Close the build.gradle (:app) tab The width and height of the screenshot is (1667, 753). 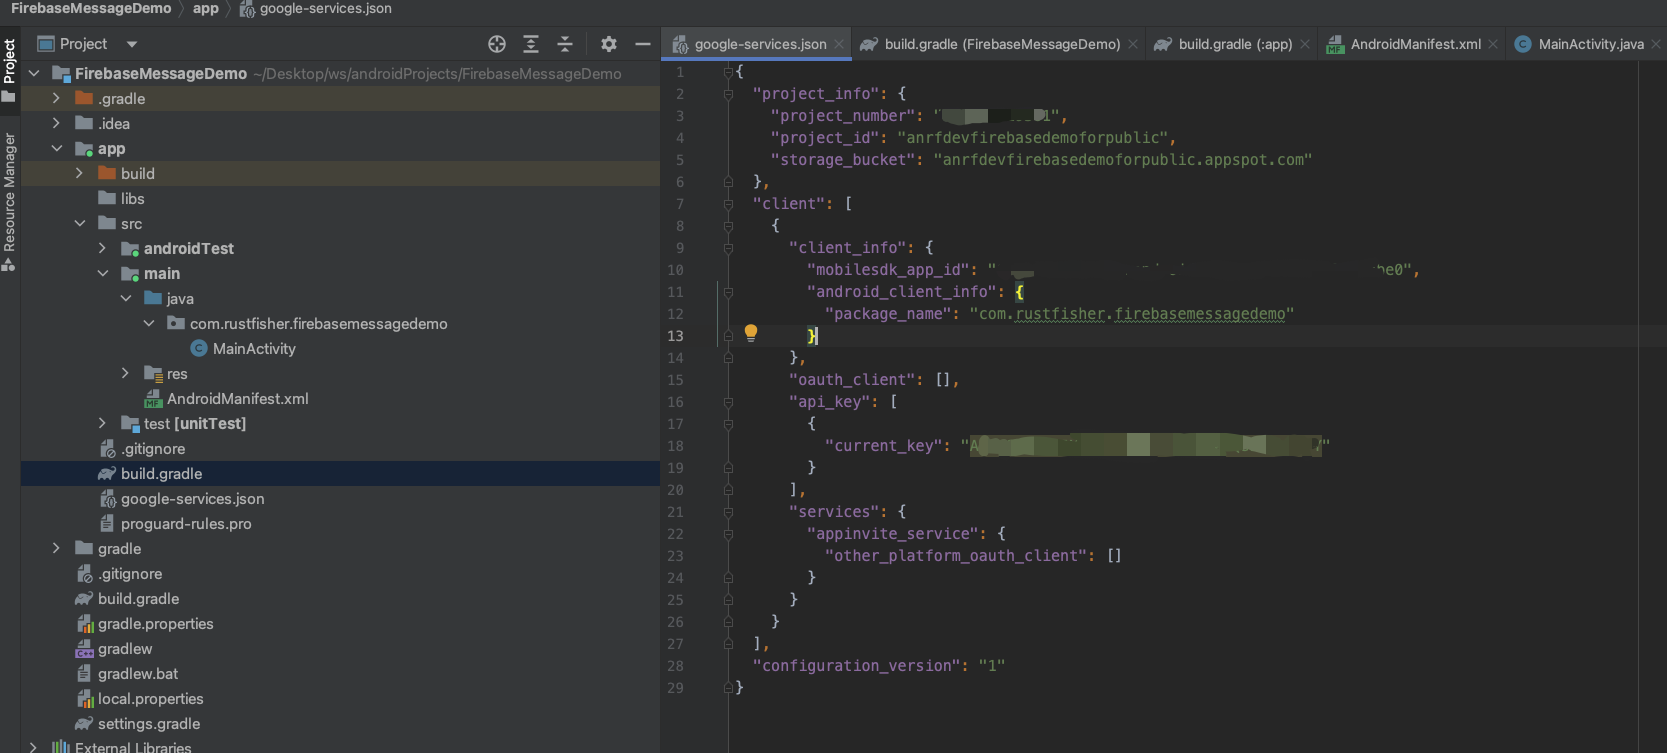tap(1305, 44)
